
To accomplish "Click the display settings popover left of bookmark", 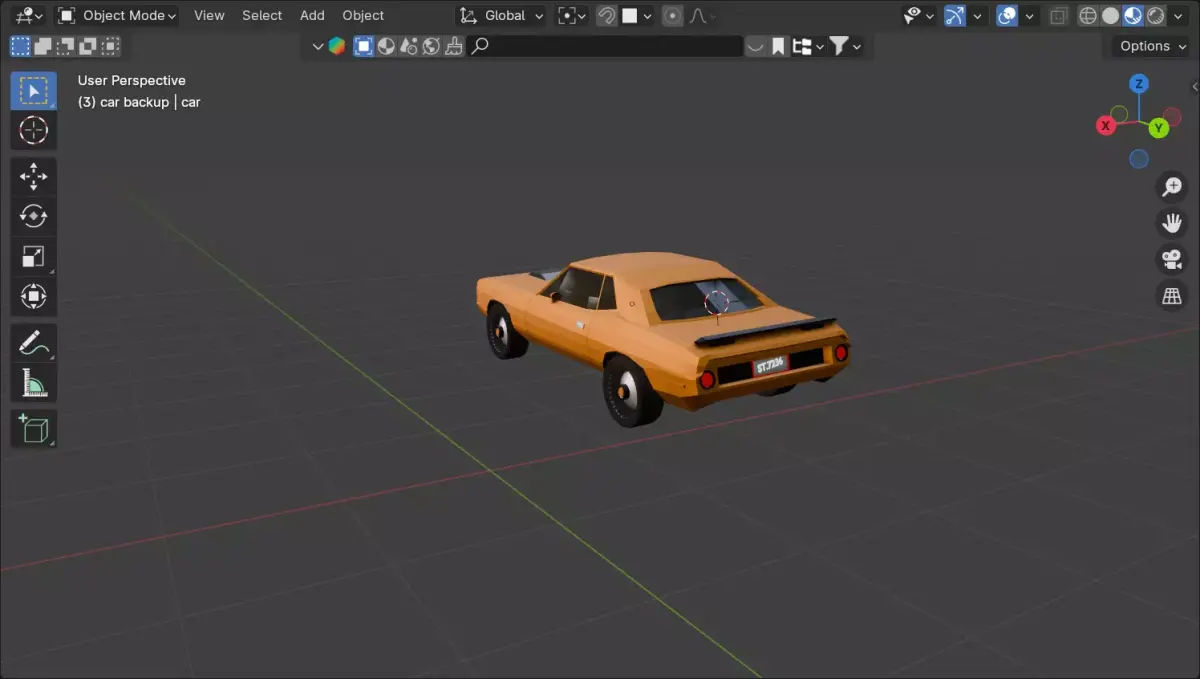I will click(756, 46).
